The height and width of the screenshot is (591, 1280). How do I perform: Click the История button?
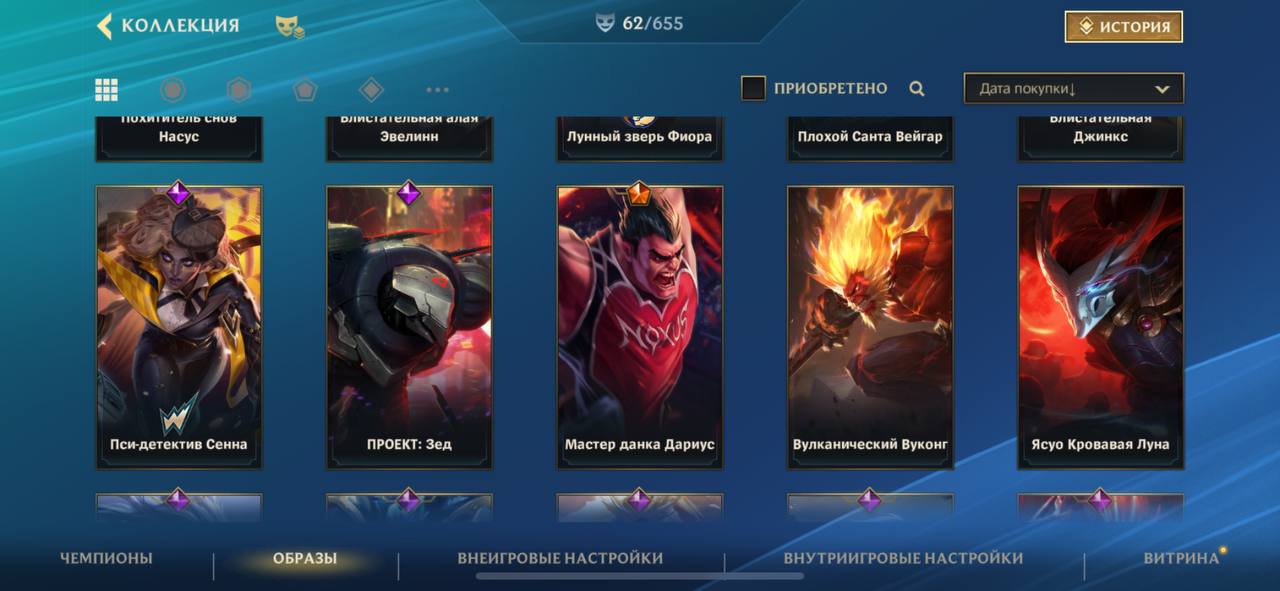coord(1124,27)
